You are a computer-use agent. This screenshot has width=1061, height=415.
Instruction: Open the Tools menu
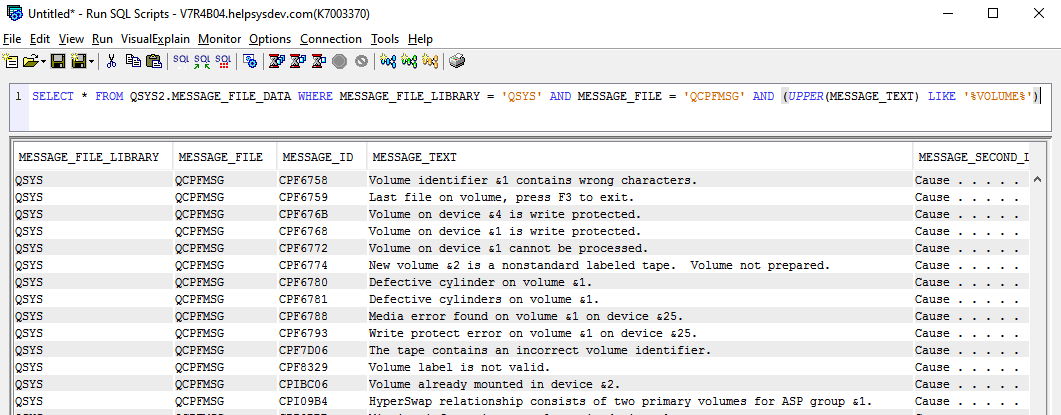pos(385,39)
